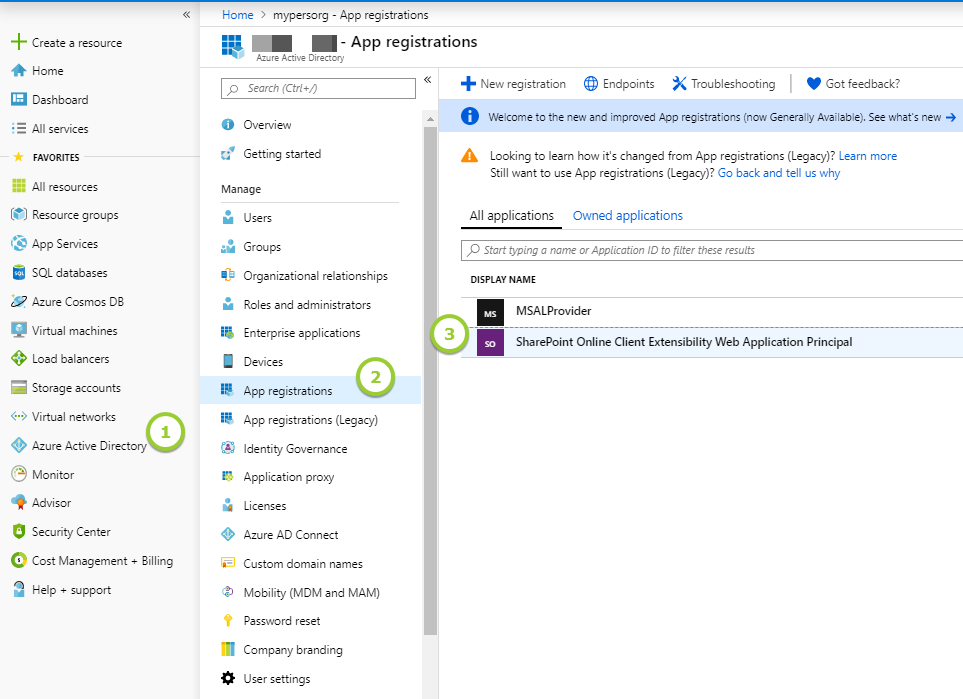Open the Learn more link

[x=868, y=156]
